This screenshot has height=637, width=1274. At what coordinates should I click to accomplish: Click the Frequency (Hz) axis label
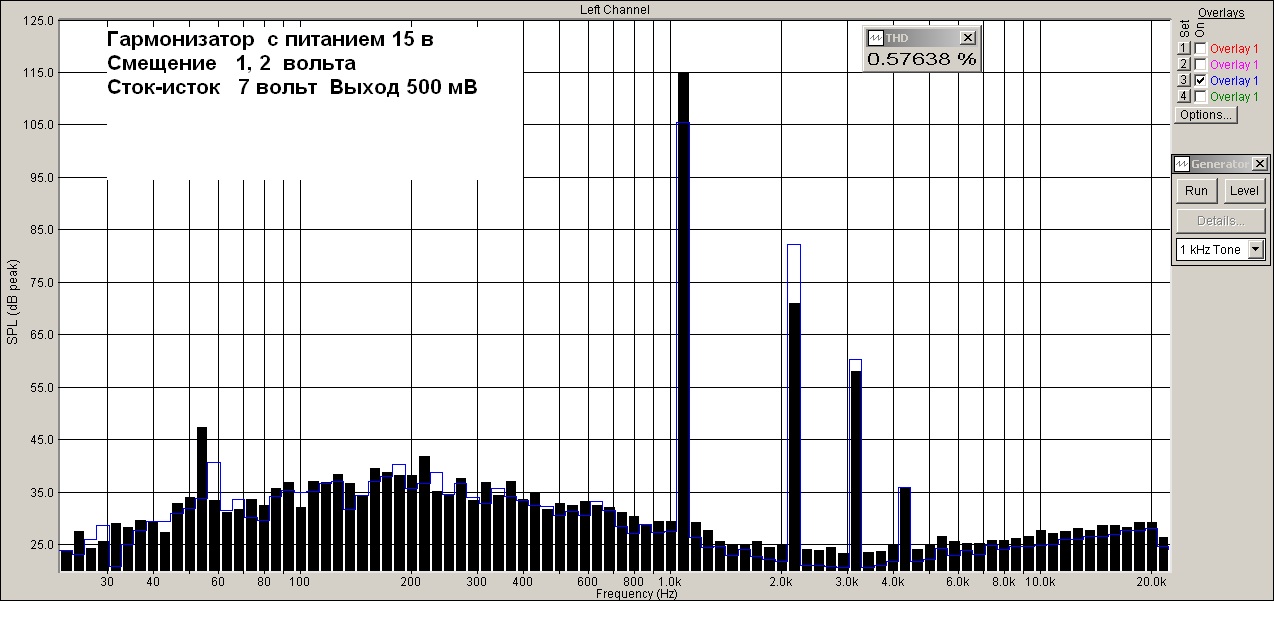637,594
